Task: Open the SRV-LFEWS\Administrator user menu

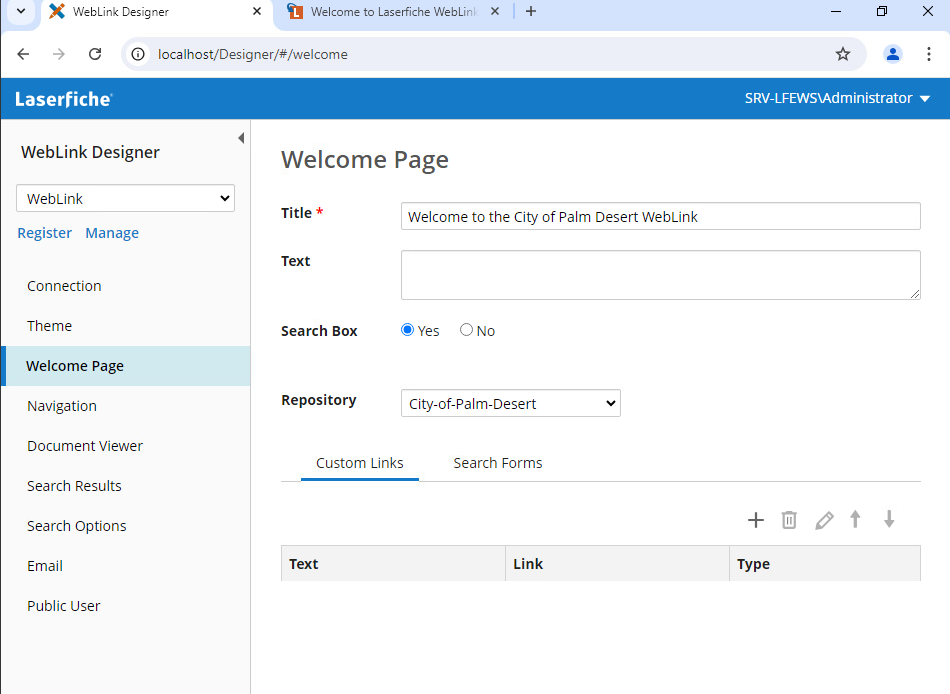Action: pos(837,98)
